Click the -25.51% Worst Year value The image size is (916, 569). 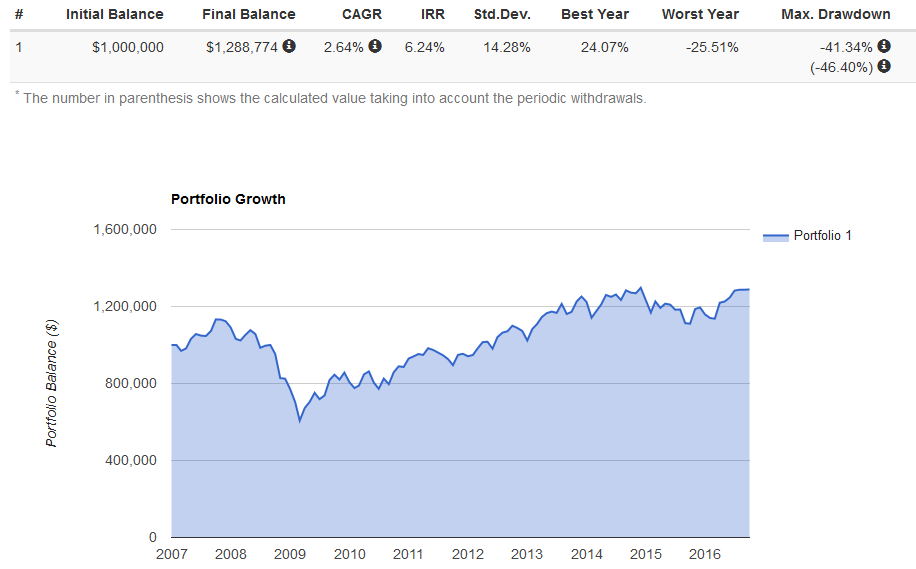click(712, 47)
